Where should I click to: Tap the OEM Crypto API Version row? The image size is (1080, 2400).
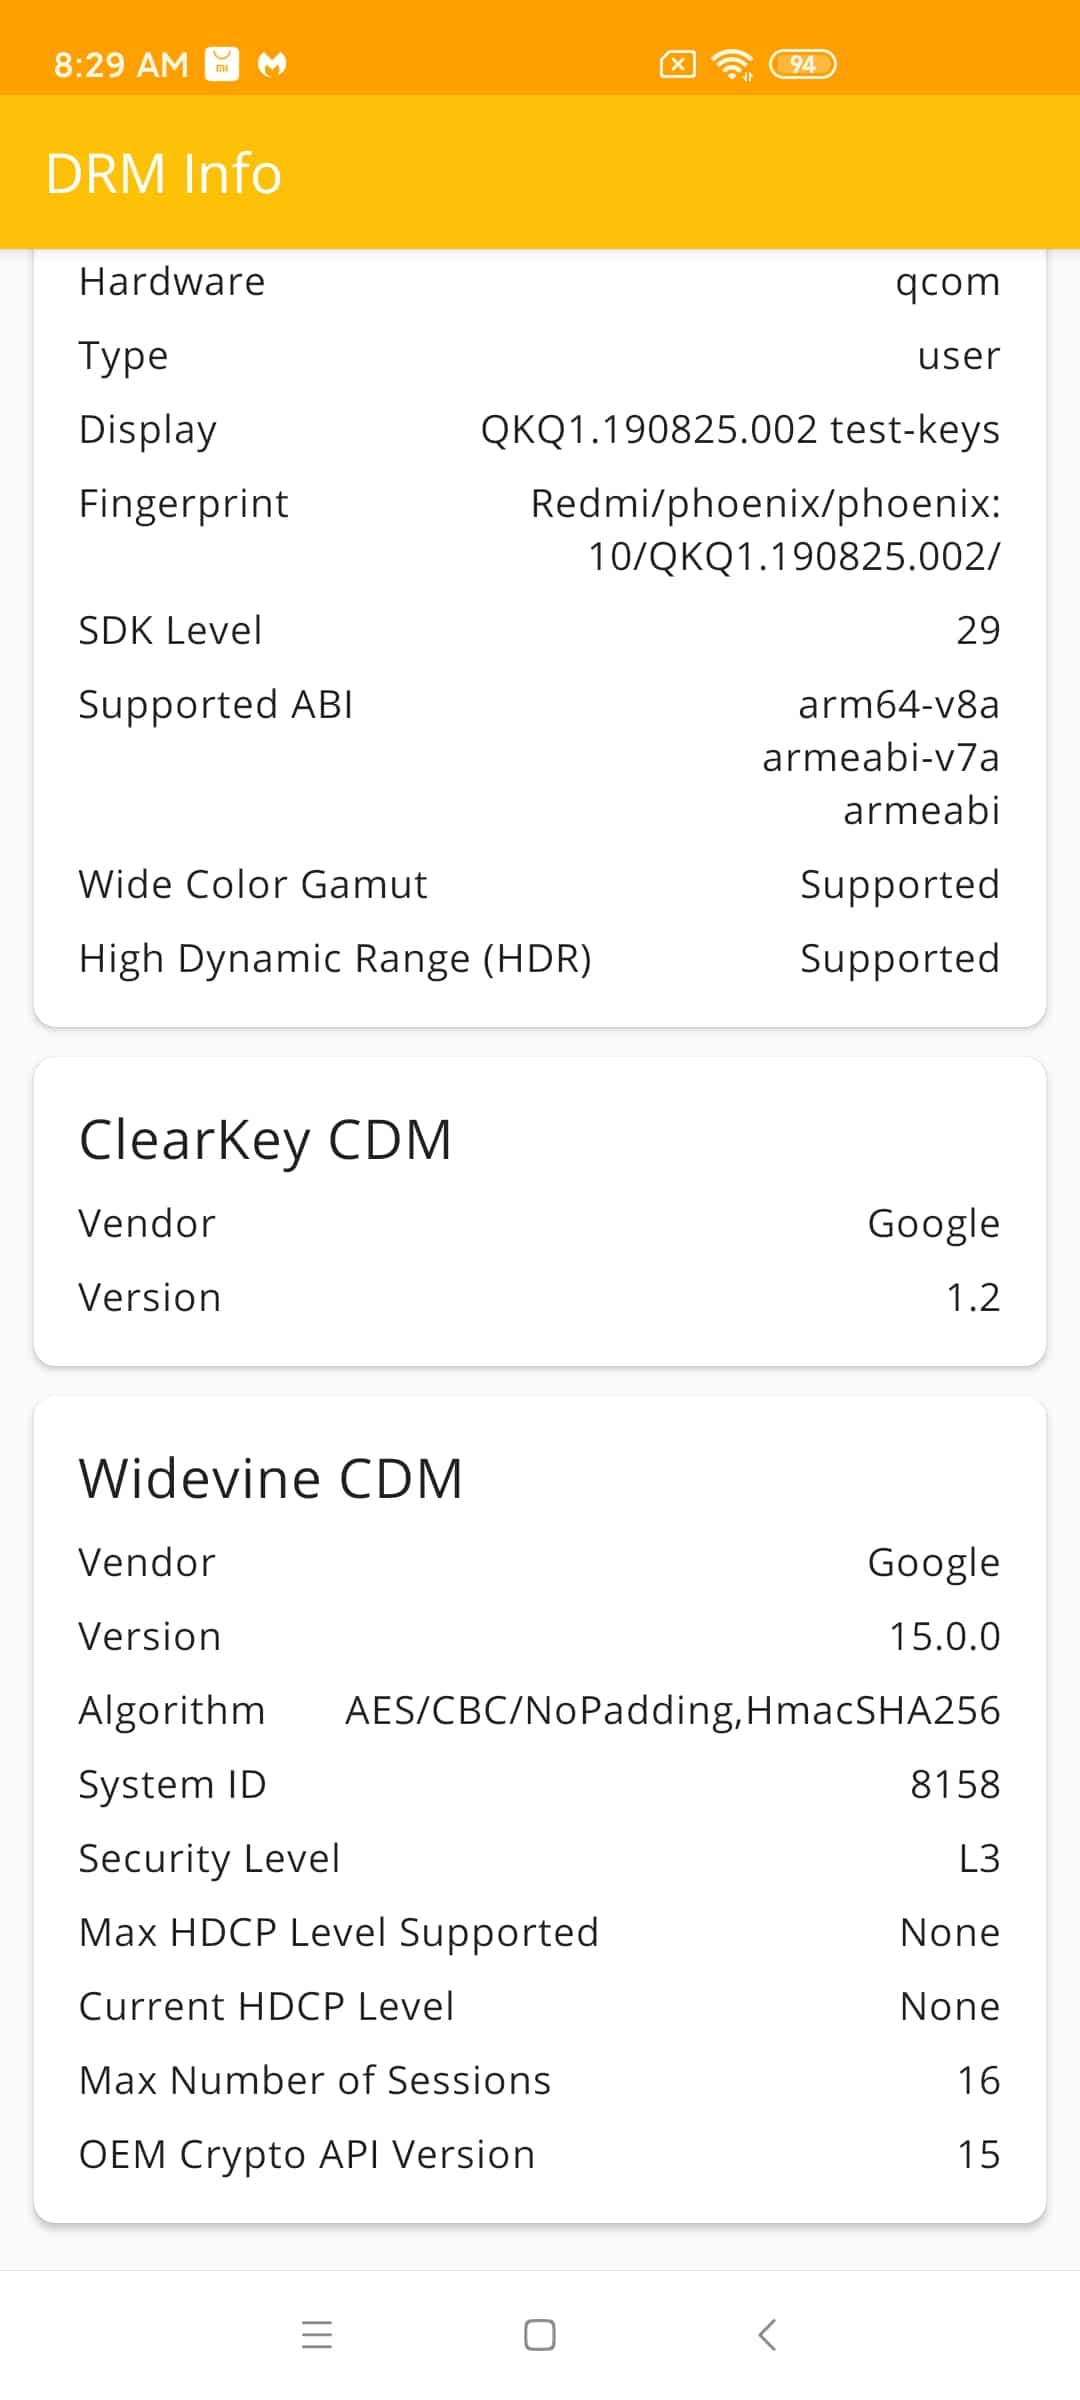(540, 2154)
